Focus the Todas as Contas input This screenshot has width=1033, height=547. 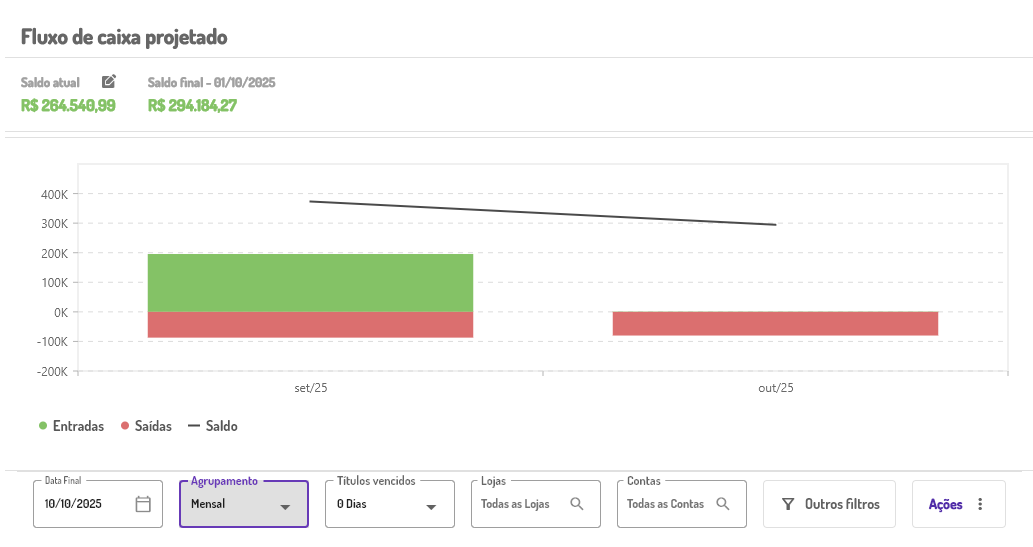coord(665,504)
